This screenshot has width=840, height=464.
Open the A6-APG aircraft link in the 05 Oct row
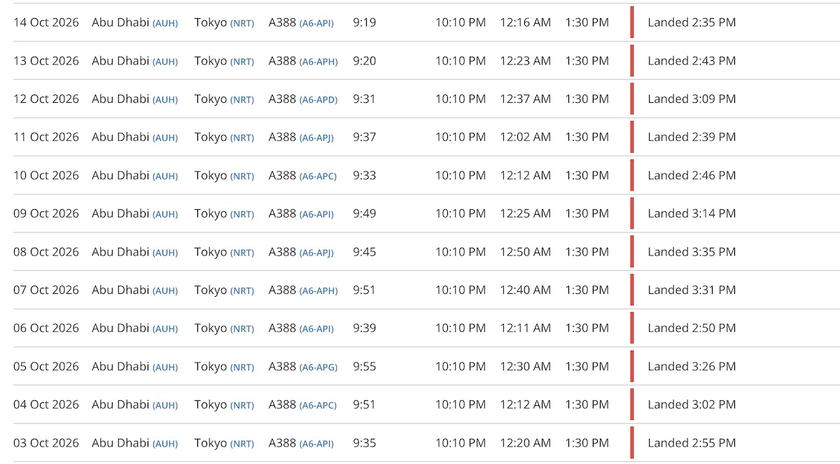[x=318, y=368]
